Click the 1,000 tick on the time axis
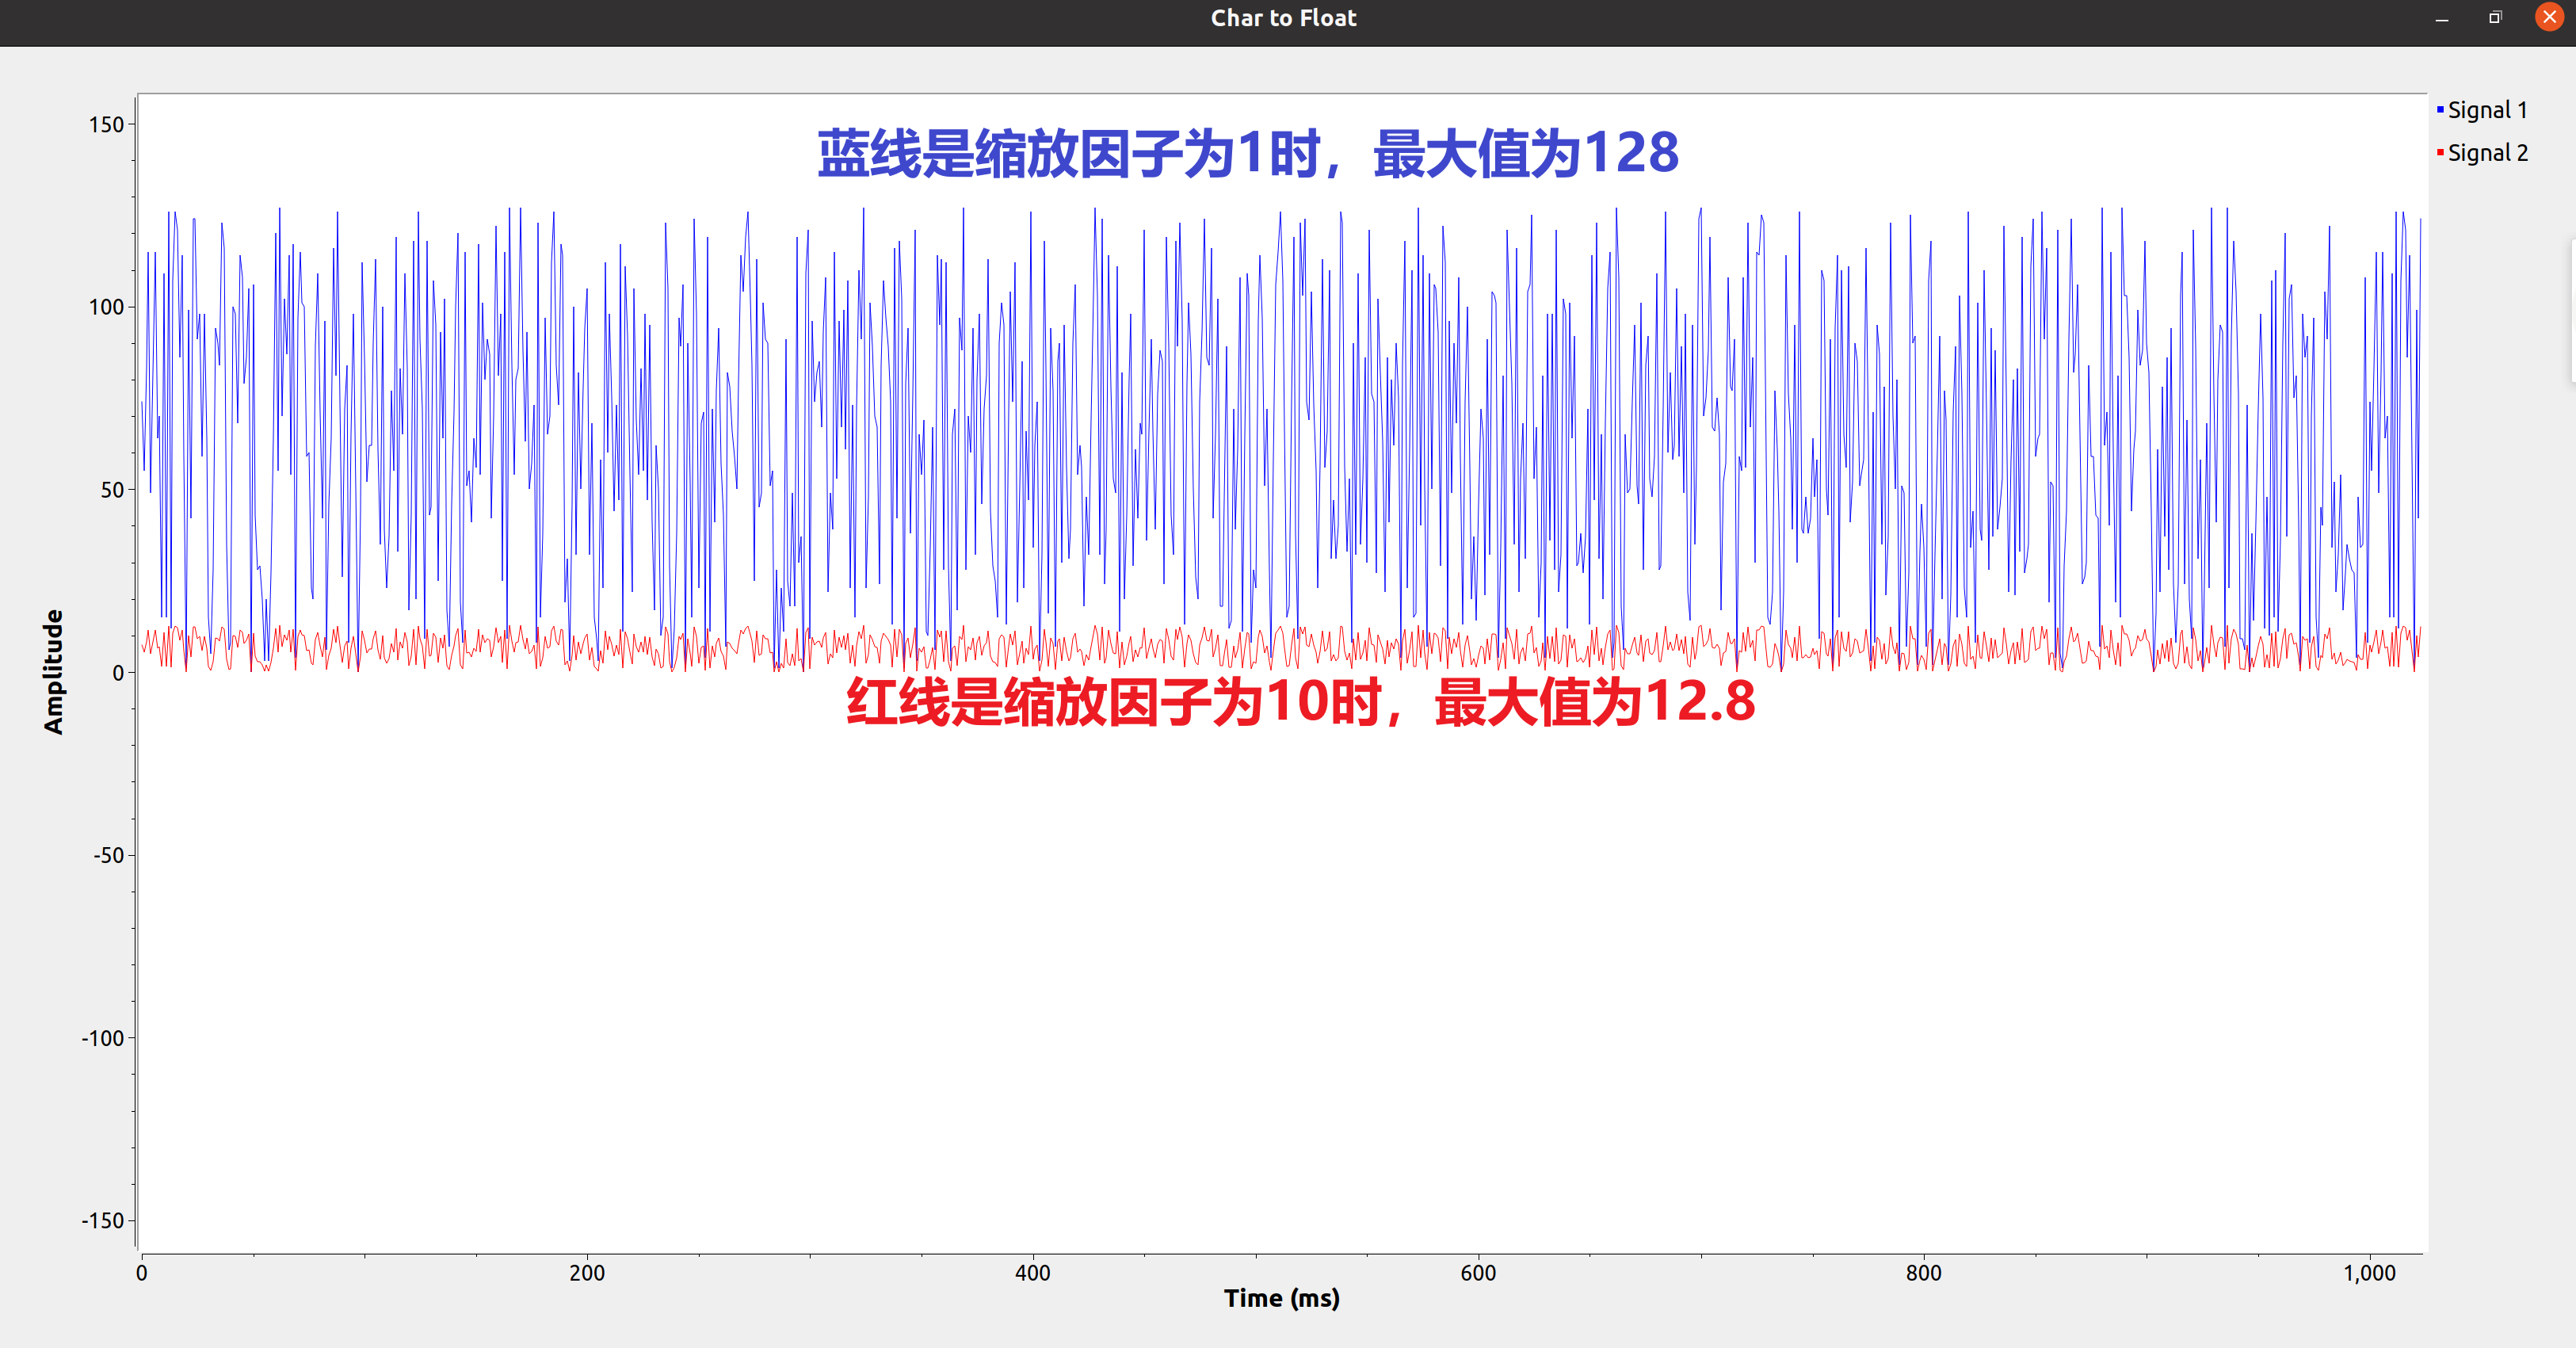The image size is (2576, 1348). pyautogui.click(x=2370, y=1271)
